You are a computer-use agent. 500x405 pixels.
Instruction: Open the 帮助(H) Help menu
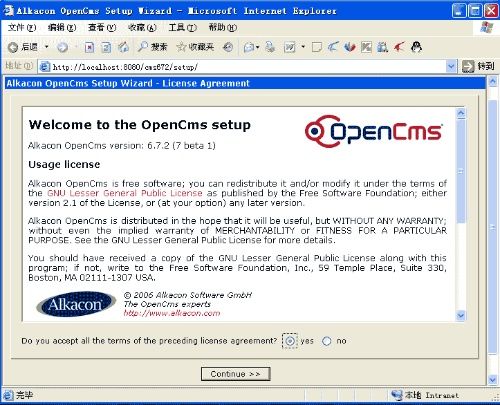point(223,27)
